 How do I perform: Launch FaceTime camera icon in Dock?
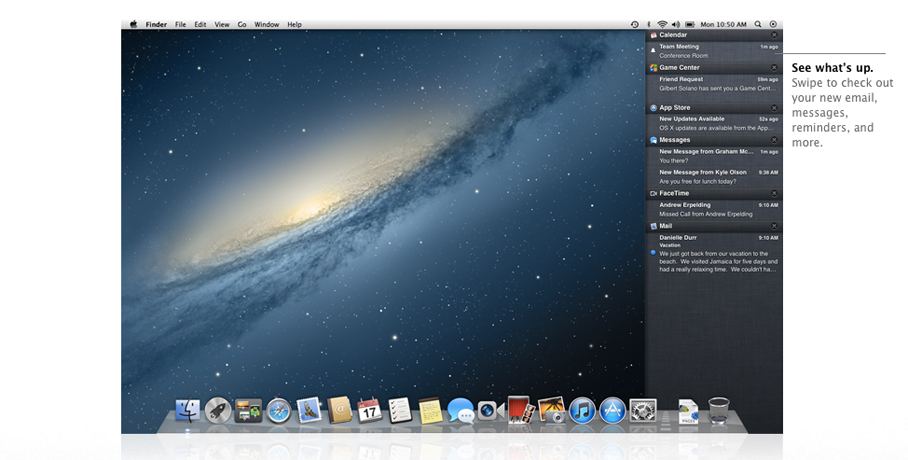click(490, 411)
